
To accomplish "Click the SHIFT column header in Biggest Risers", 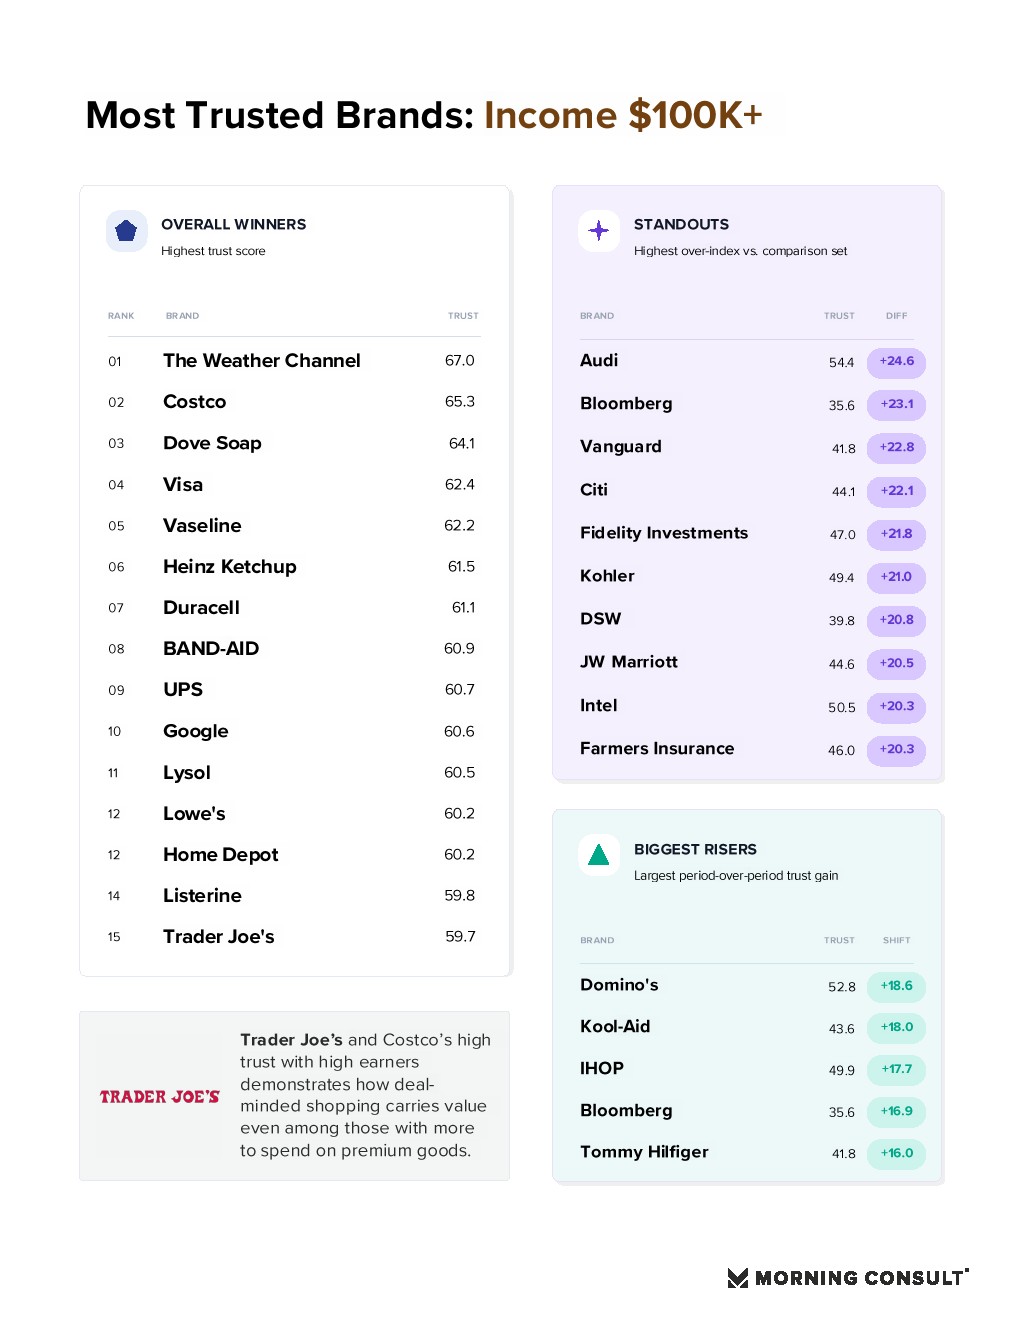I will click(896, 940).
